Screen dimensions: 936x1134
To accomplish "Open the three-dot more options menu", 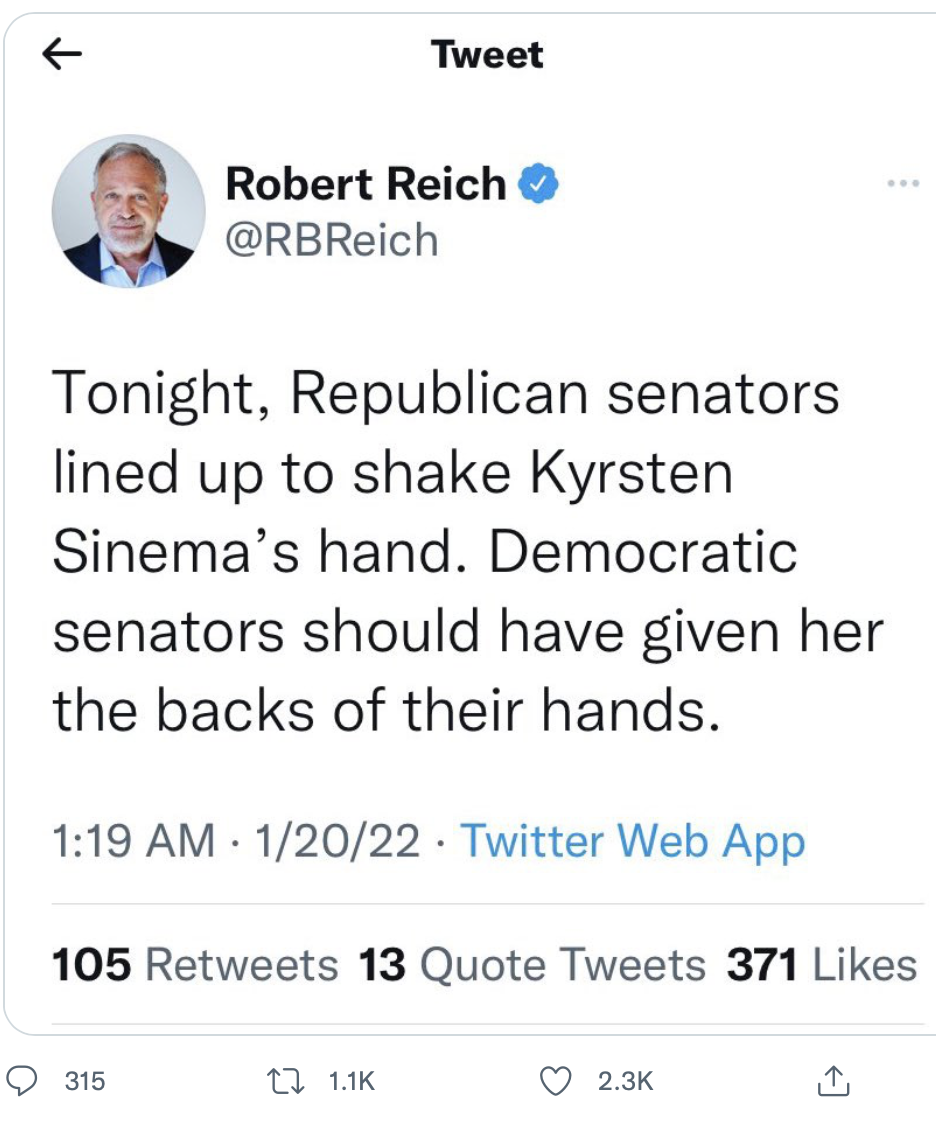I will 902,184.
